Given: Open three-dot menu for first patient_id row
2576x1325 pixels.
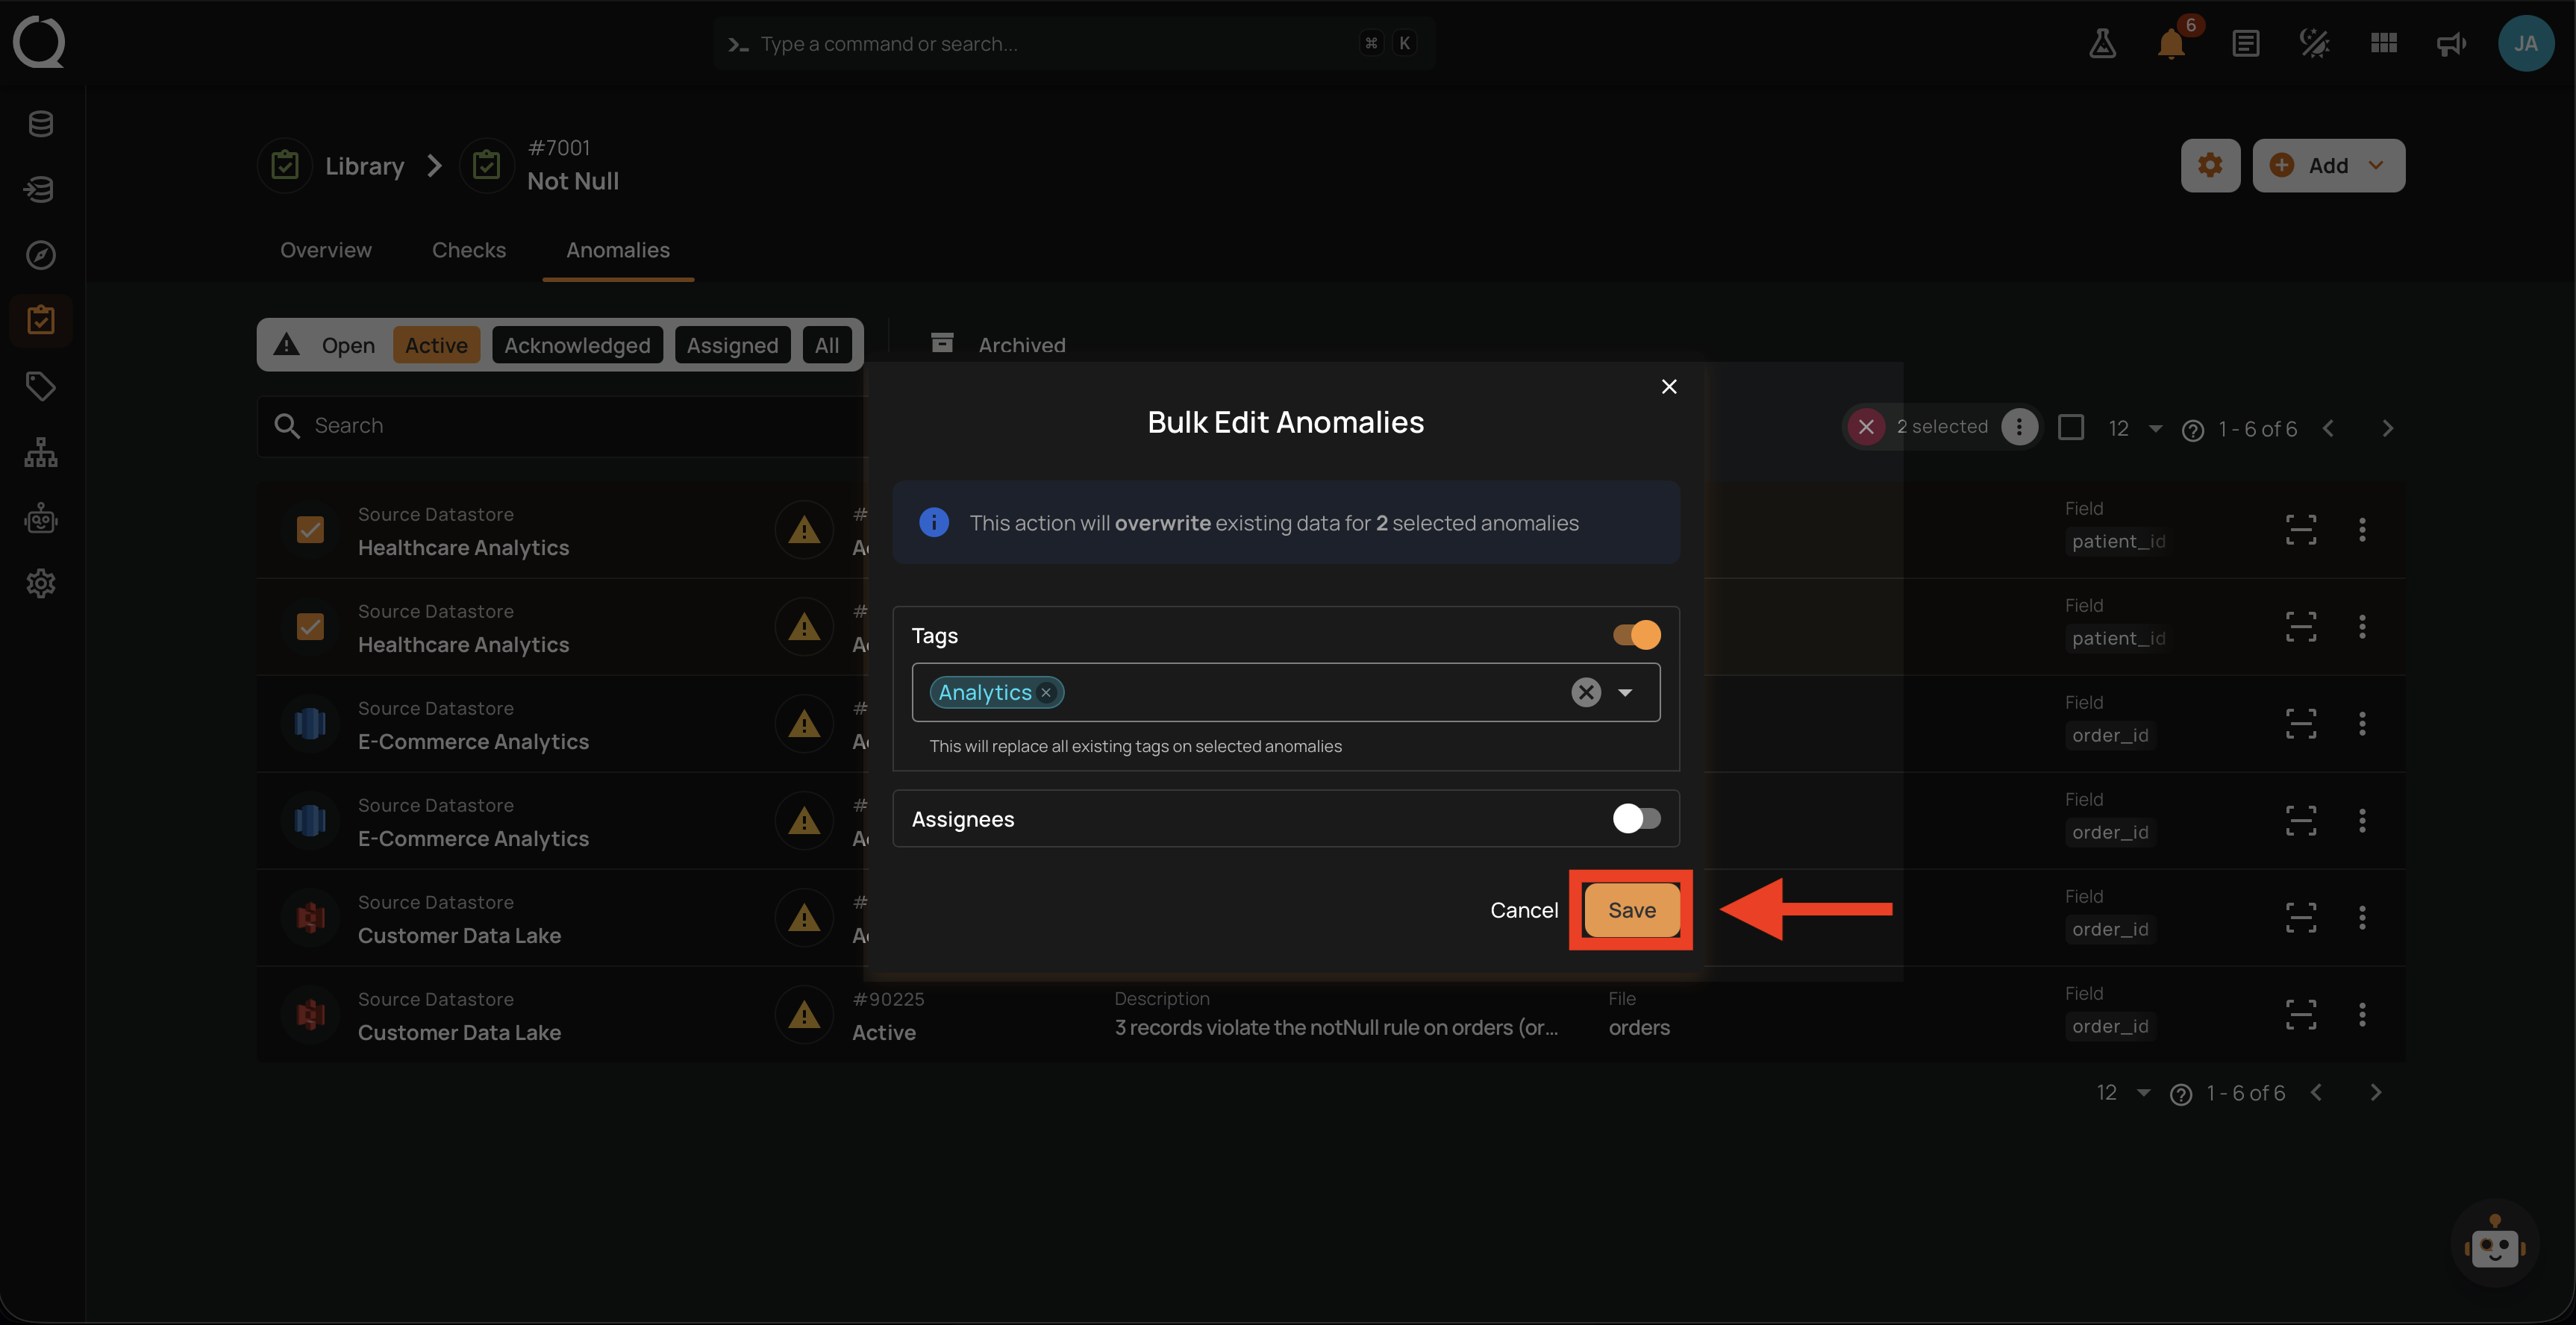Looking at the screenshot, I should pos(2363,529).
